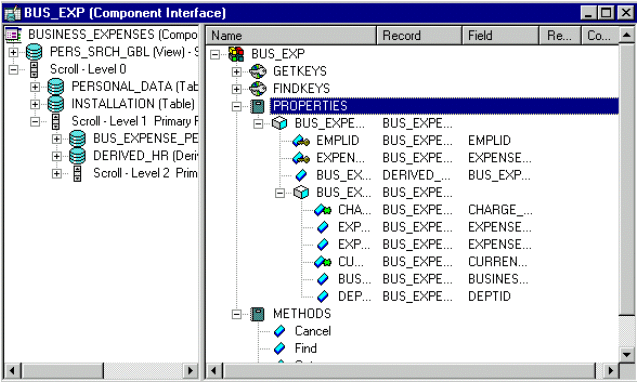Screen dimensions: 637x383
Task: Click the DEP... property diamond icon
Action: [323, 296]
